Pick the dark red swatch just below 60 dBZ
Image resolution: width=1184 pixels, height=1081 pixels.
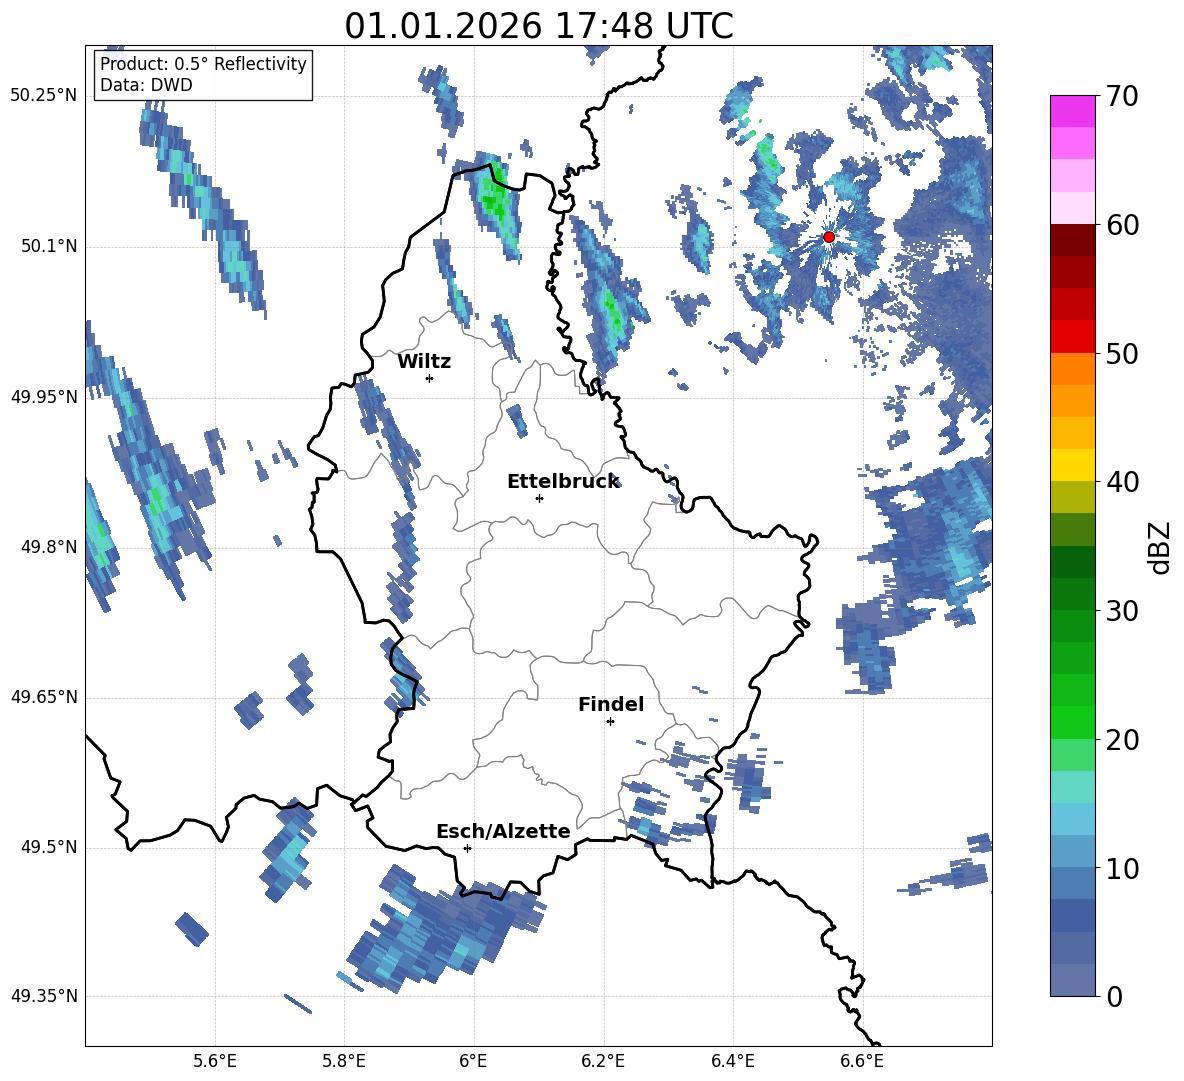pyautogui.click(x=1072, y=240)
